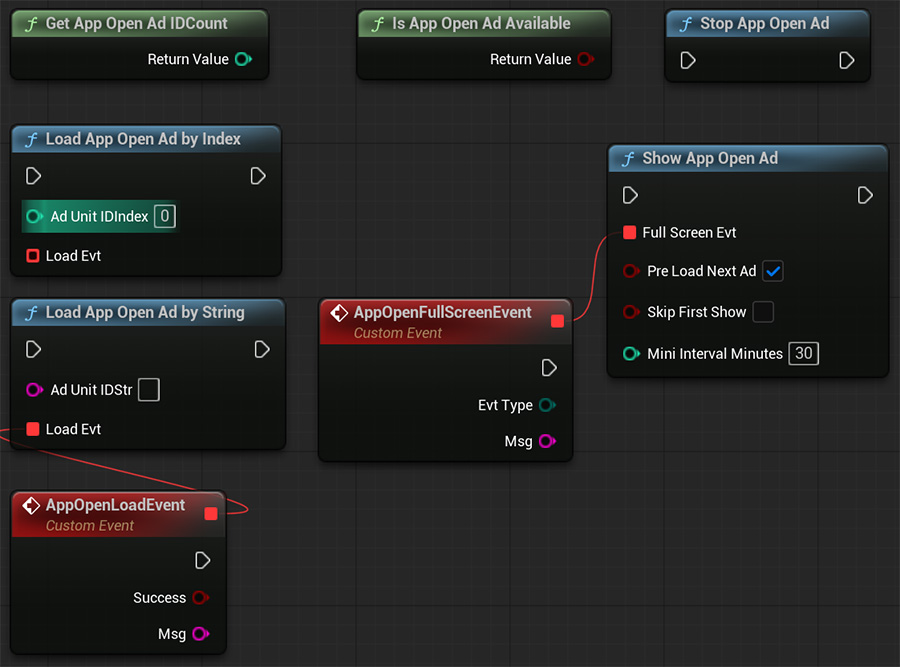This screenshot has width=900, height=667.
Task: Select the Load App Open Ad by String title
Action: pyautogui.click(x=145, y=313)
